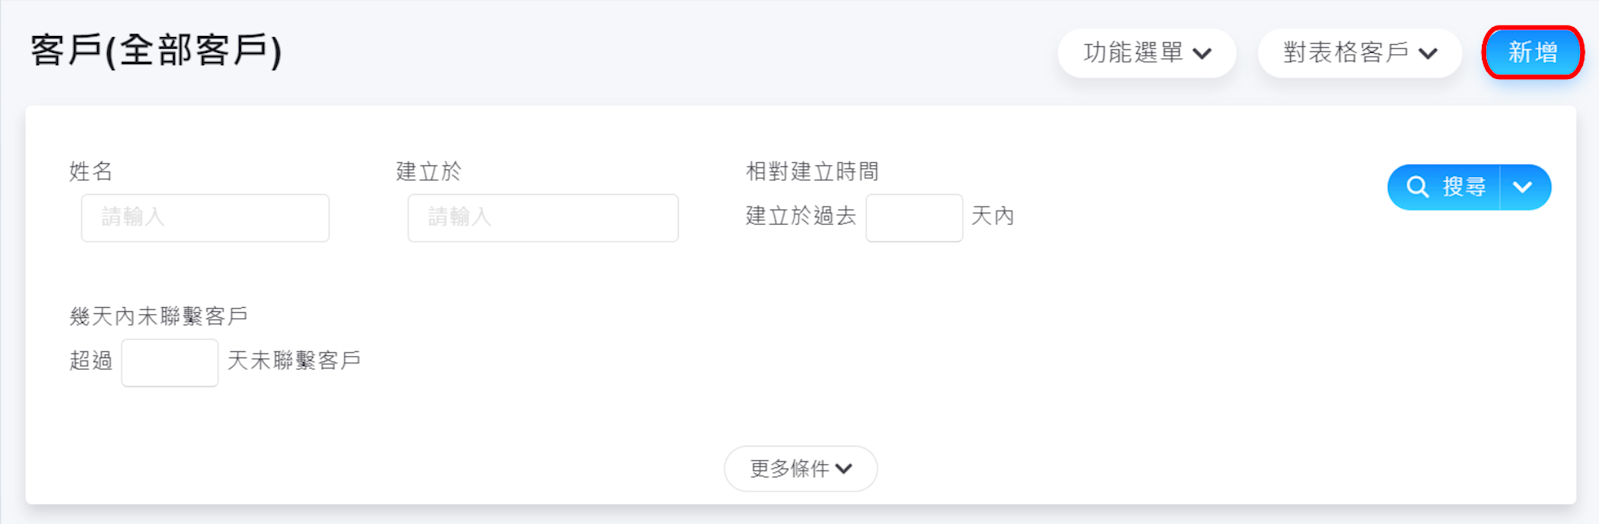1599x524 pixels.
Task: Click the 姓名 field label
Action: pos(91,171)
